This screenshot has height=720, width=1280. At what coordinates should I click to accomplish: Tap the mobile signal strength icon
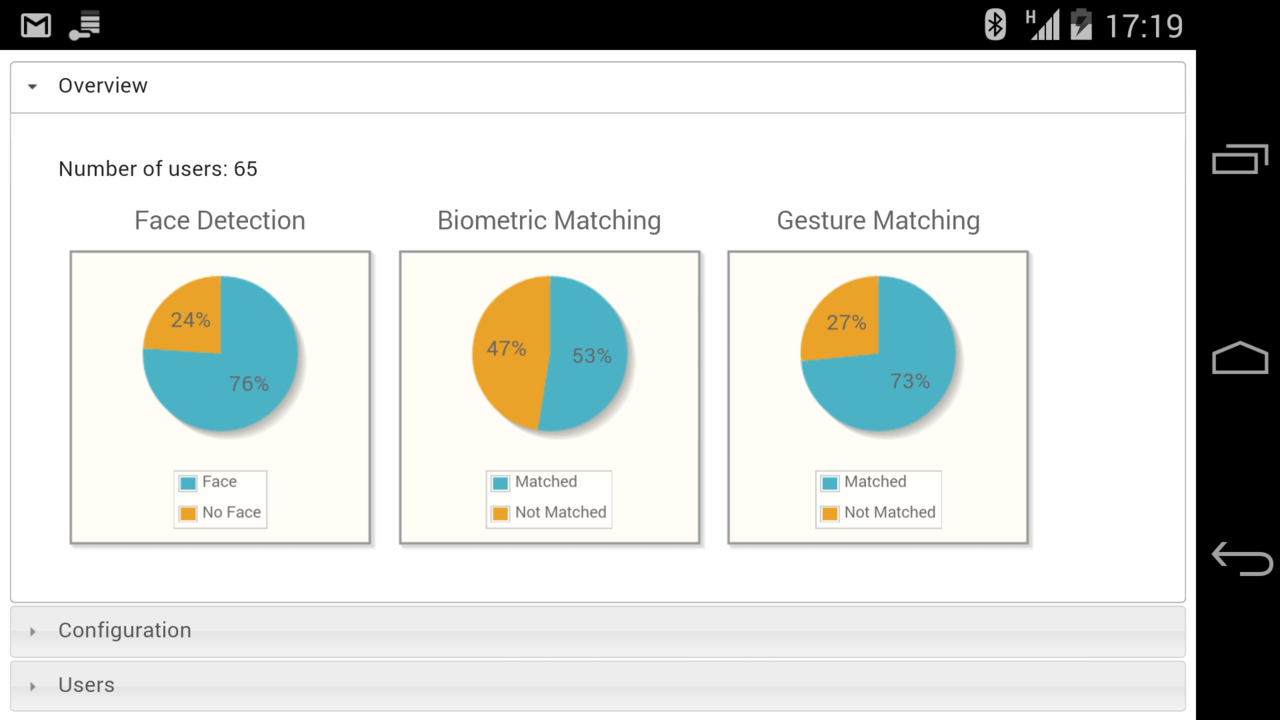1043,24
